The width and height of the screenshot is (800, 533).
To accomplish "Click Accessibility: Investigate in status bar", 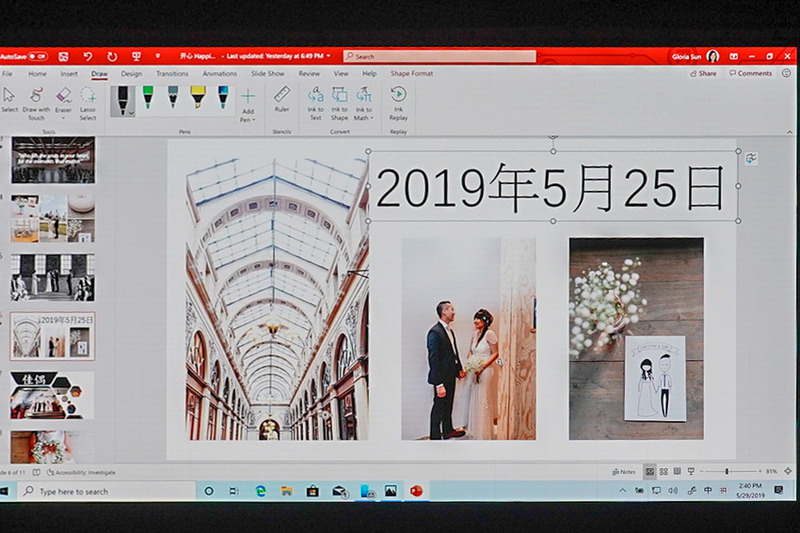I will pyautogui.click(x=82, y=472).
